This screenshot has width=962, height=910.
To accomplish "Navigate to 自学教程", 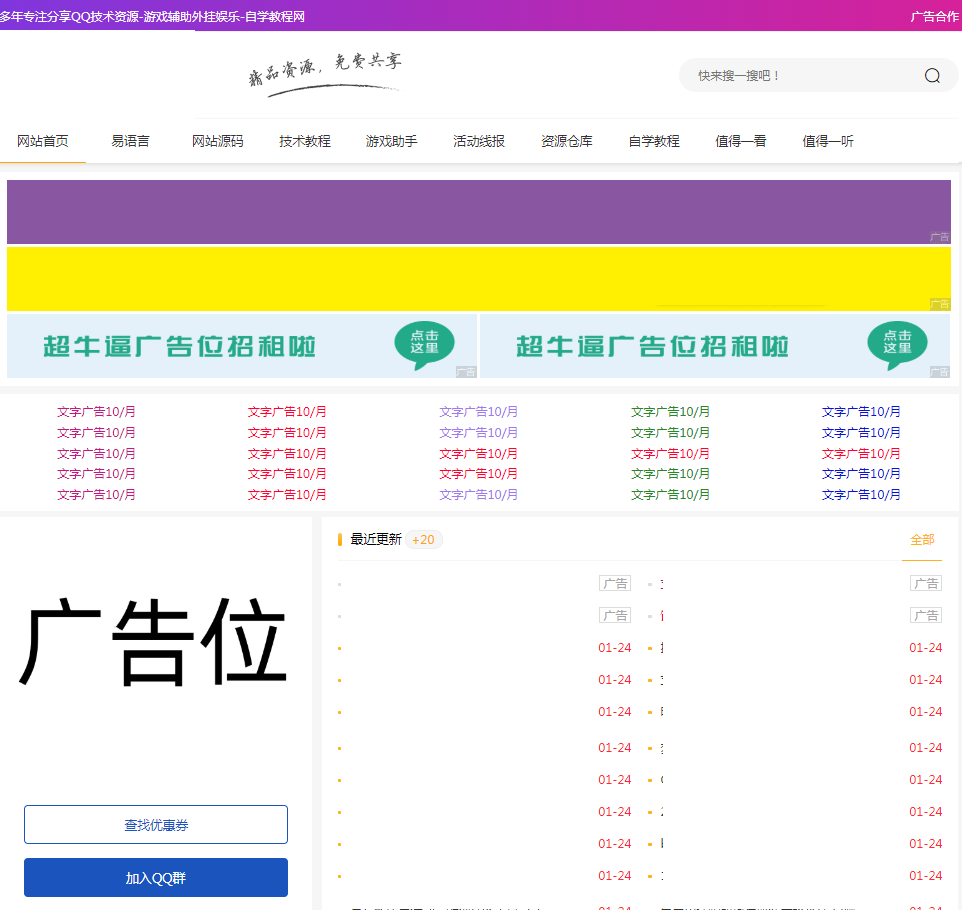I will tap(653, 141).
